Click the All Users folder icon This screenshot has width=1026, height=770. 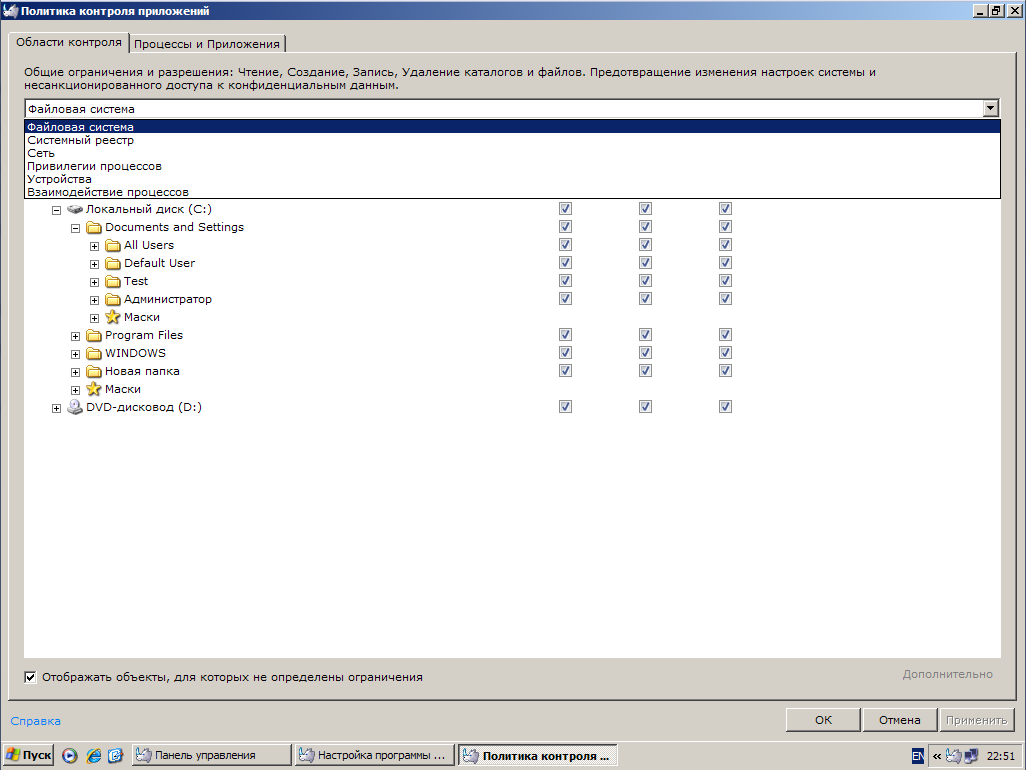click(113, 245)
